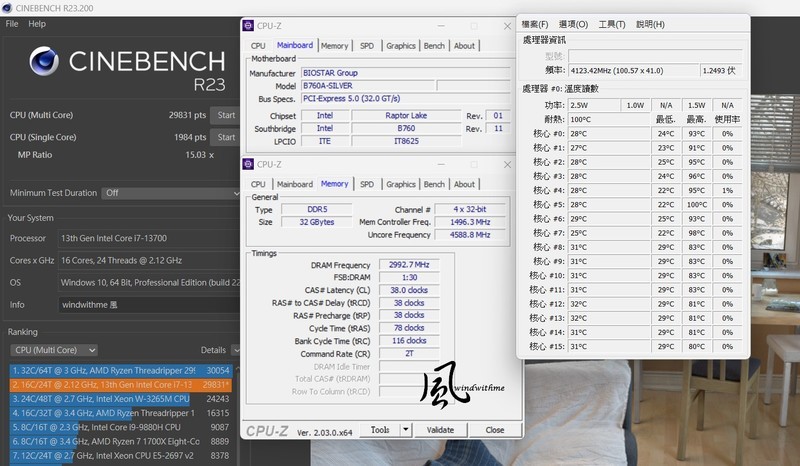Open the 工具(T) menu in temperature window

point(612,24)
